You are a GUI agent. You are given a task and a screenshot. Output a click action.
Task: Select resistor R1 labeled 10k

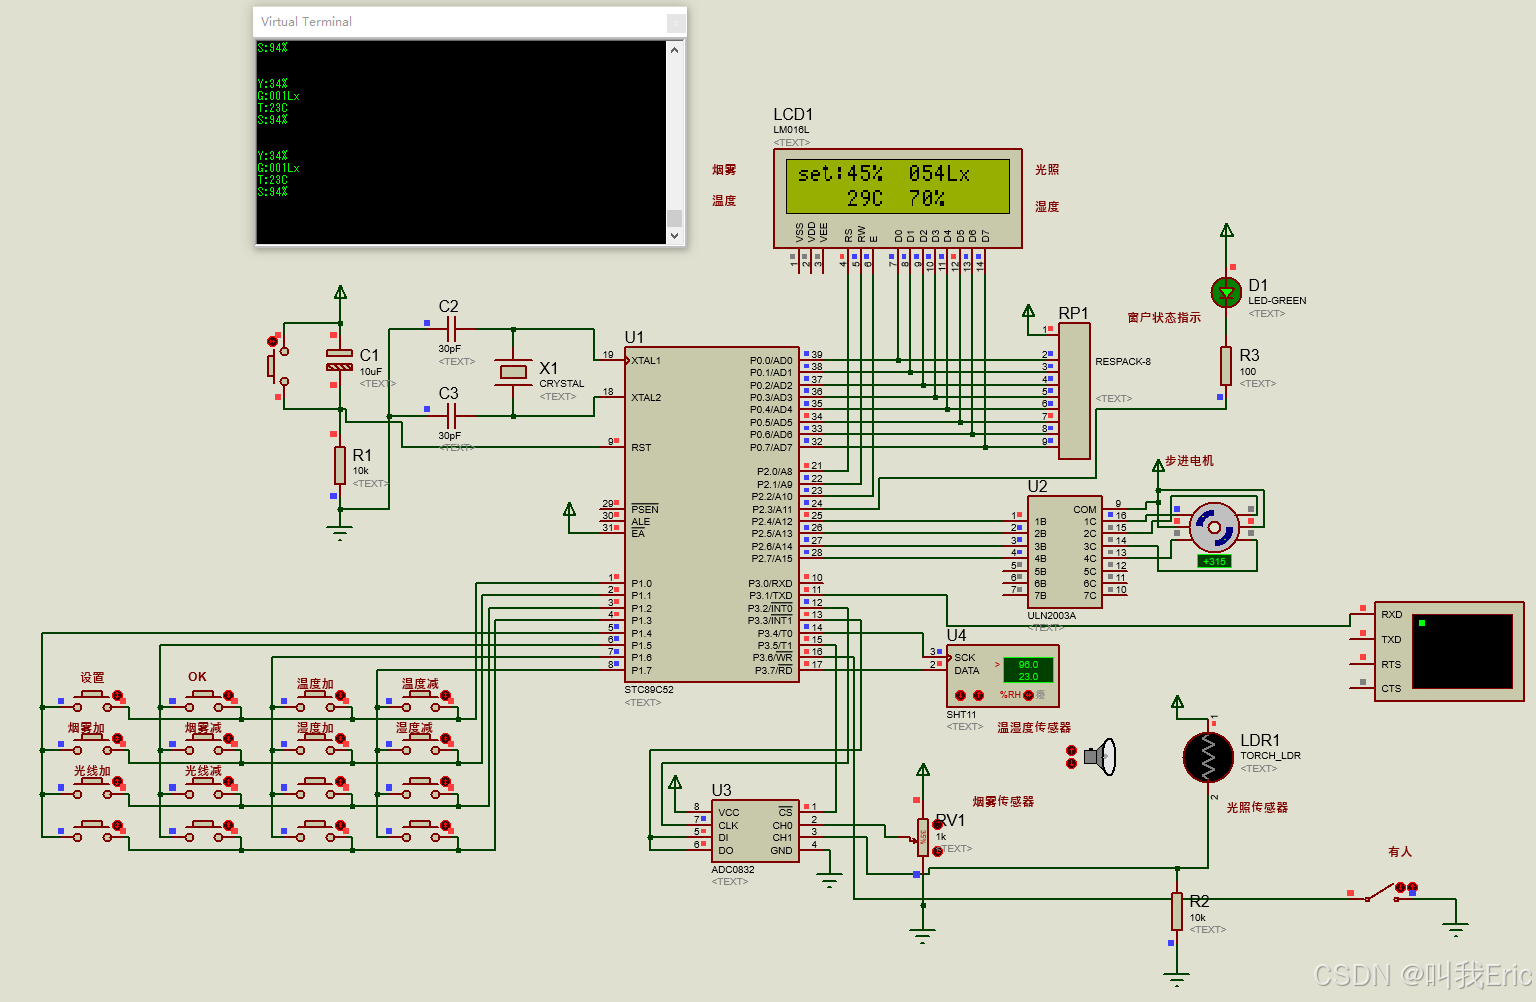point(340,466)
